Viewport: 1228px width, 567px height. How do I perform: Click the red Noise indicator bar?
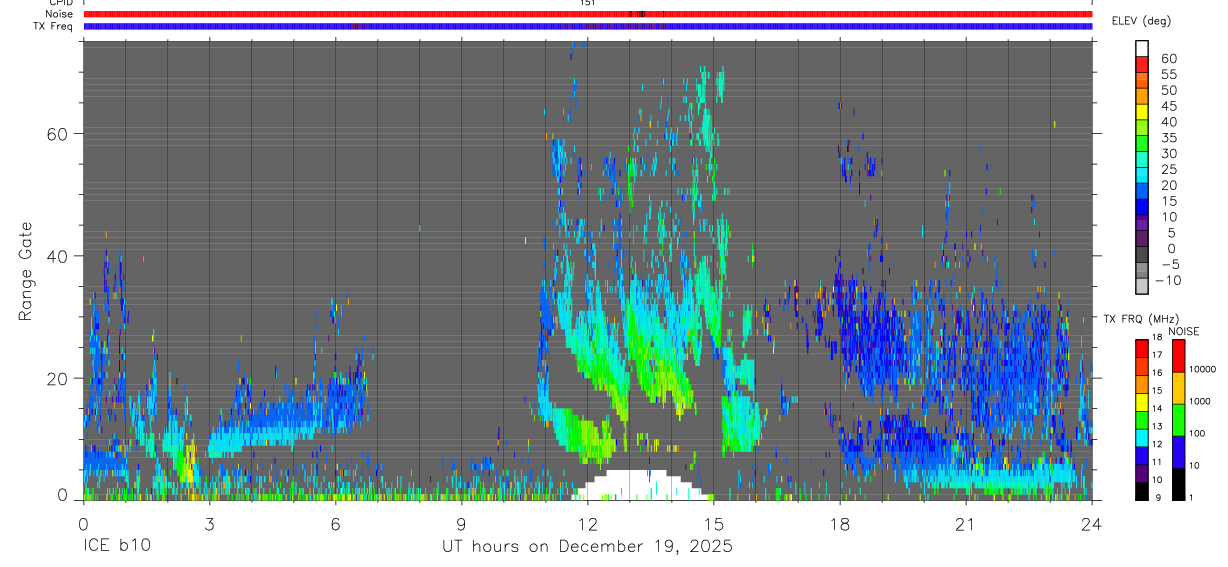[x=587, y=14]
